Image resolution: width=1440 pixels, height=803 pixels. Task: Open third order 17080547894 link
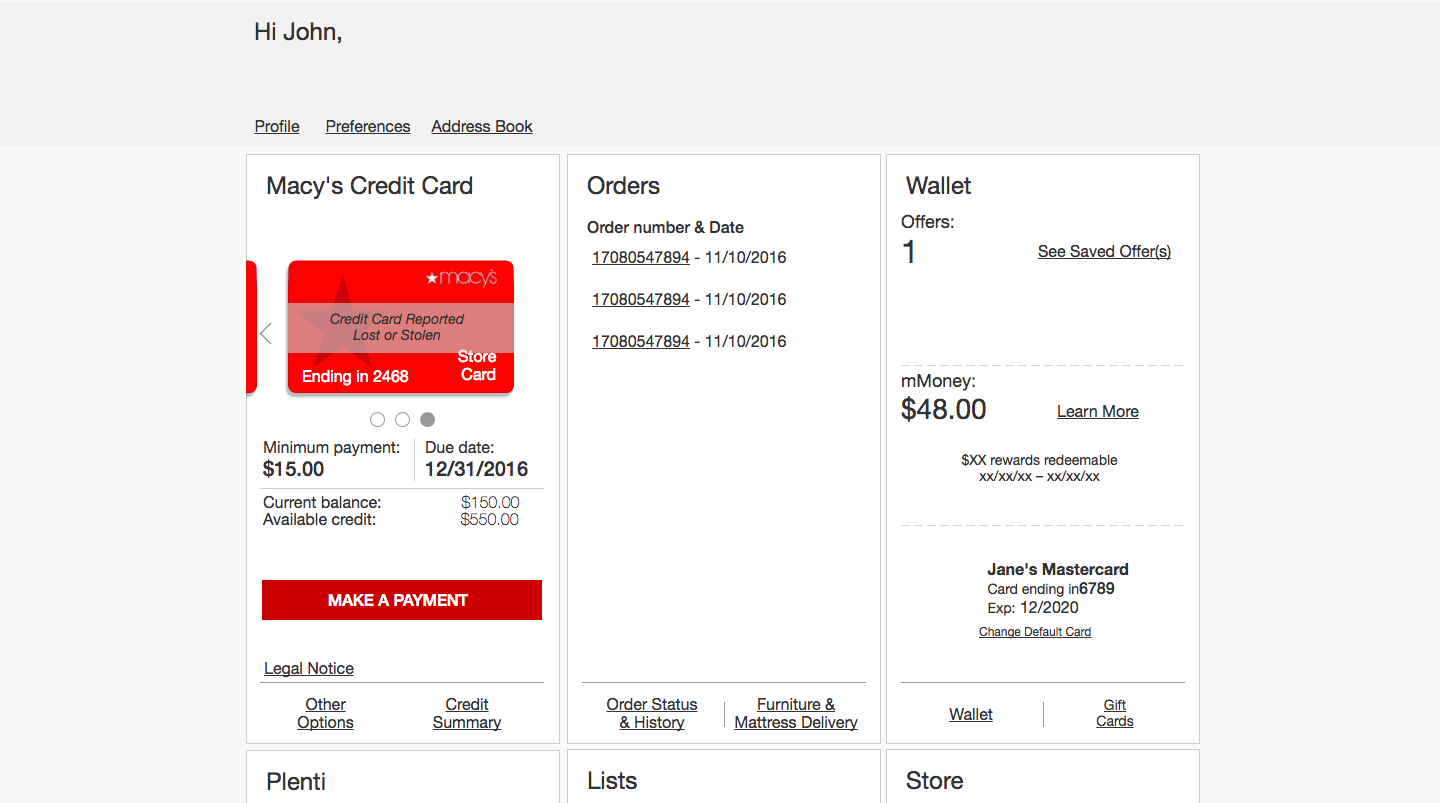(x=640, y=341)
